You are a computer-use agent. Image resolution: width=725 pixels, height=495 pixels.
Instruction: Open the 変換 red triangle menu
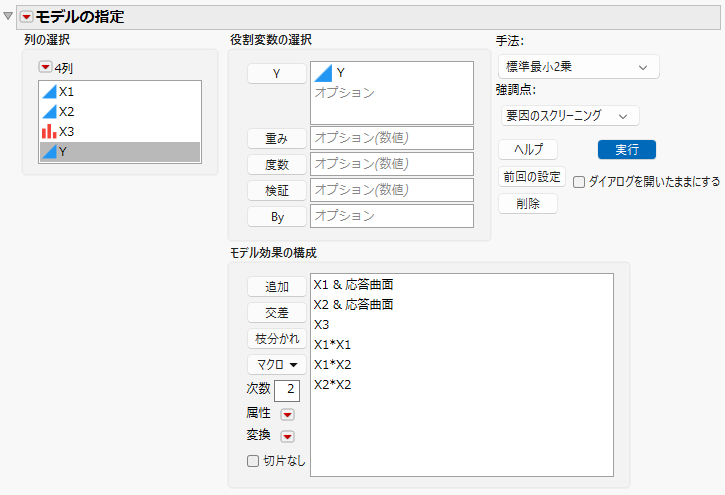coord(287,436)
